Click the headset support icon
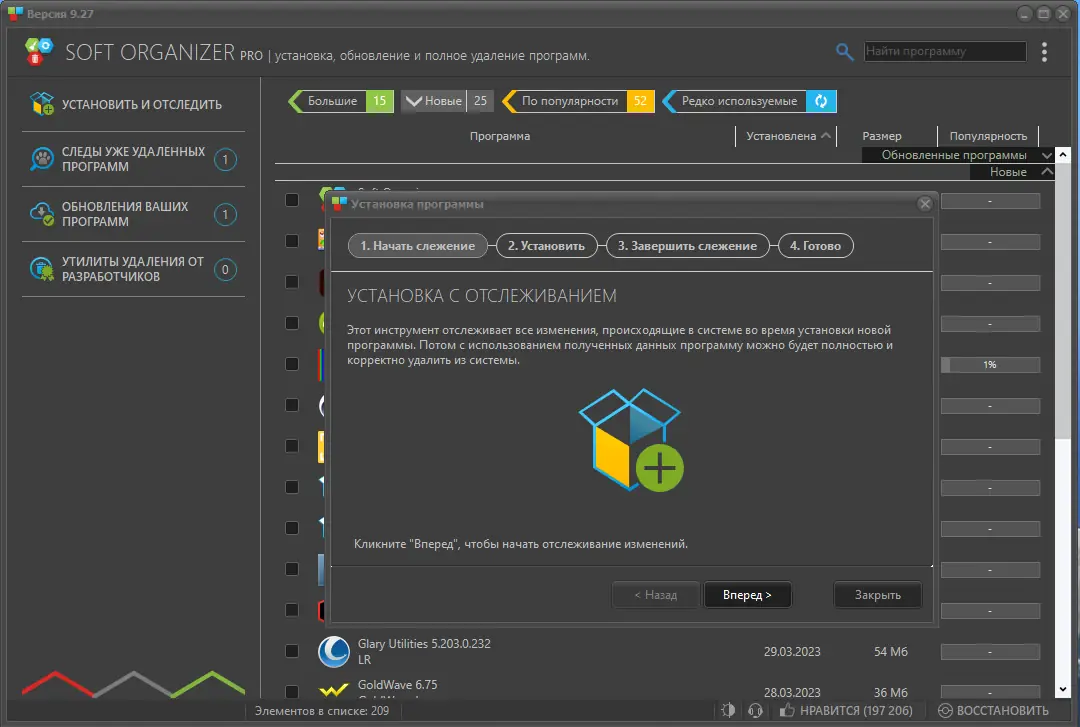 coord(755,710)
